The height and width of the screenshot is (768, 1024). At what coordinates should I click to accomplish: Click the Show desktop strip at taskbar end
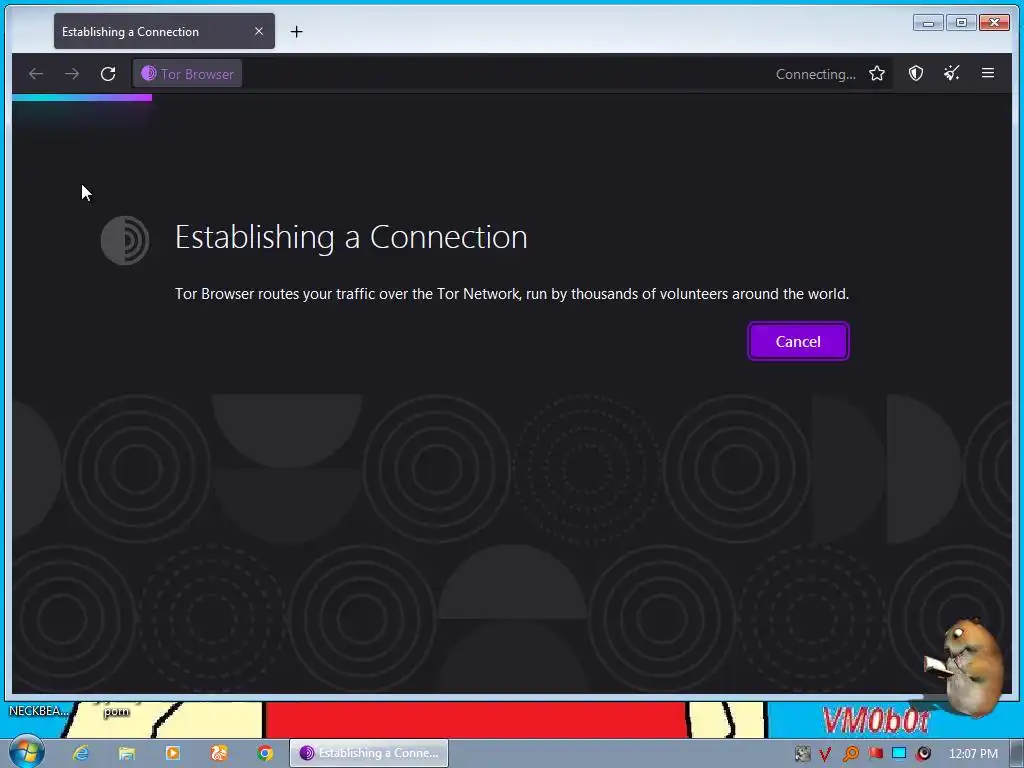[1017, 754]
